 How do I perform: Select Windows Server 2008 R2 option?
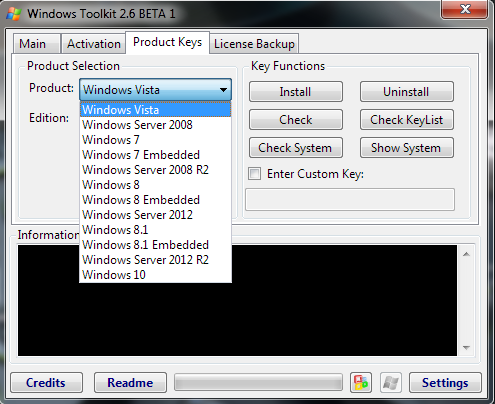pos(155,170)
